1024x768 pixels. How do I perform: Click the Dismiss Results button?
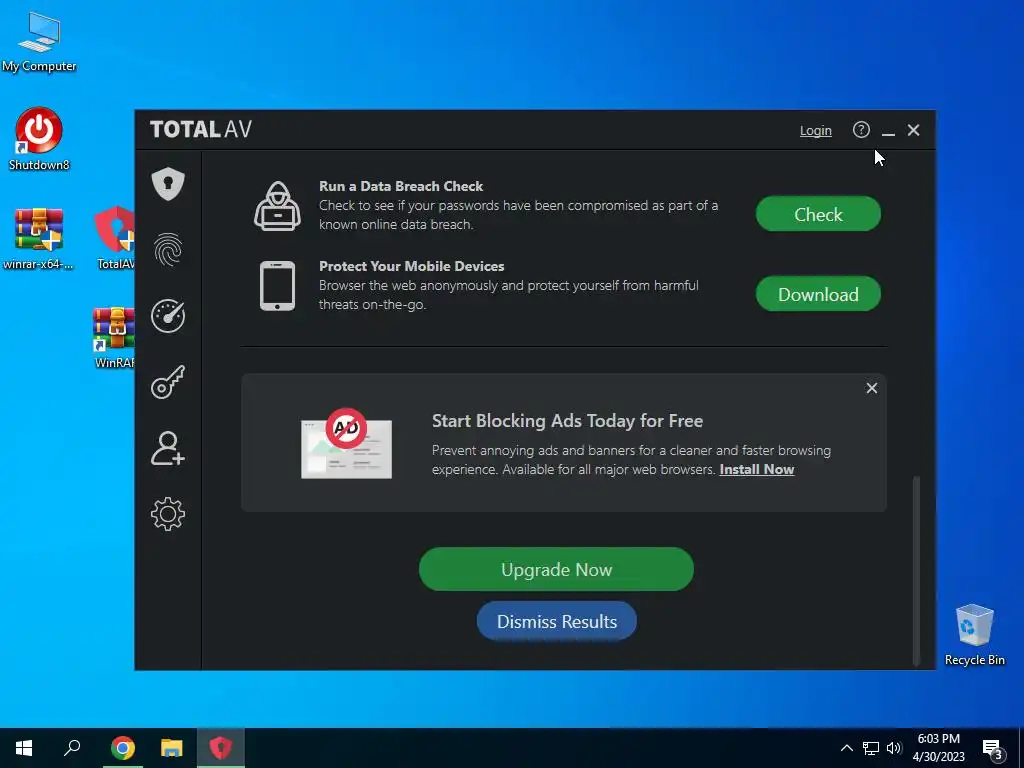click(x=556, y=621)
